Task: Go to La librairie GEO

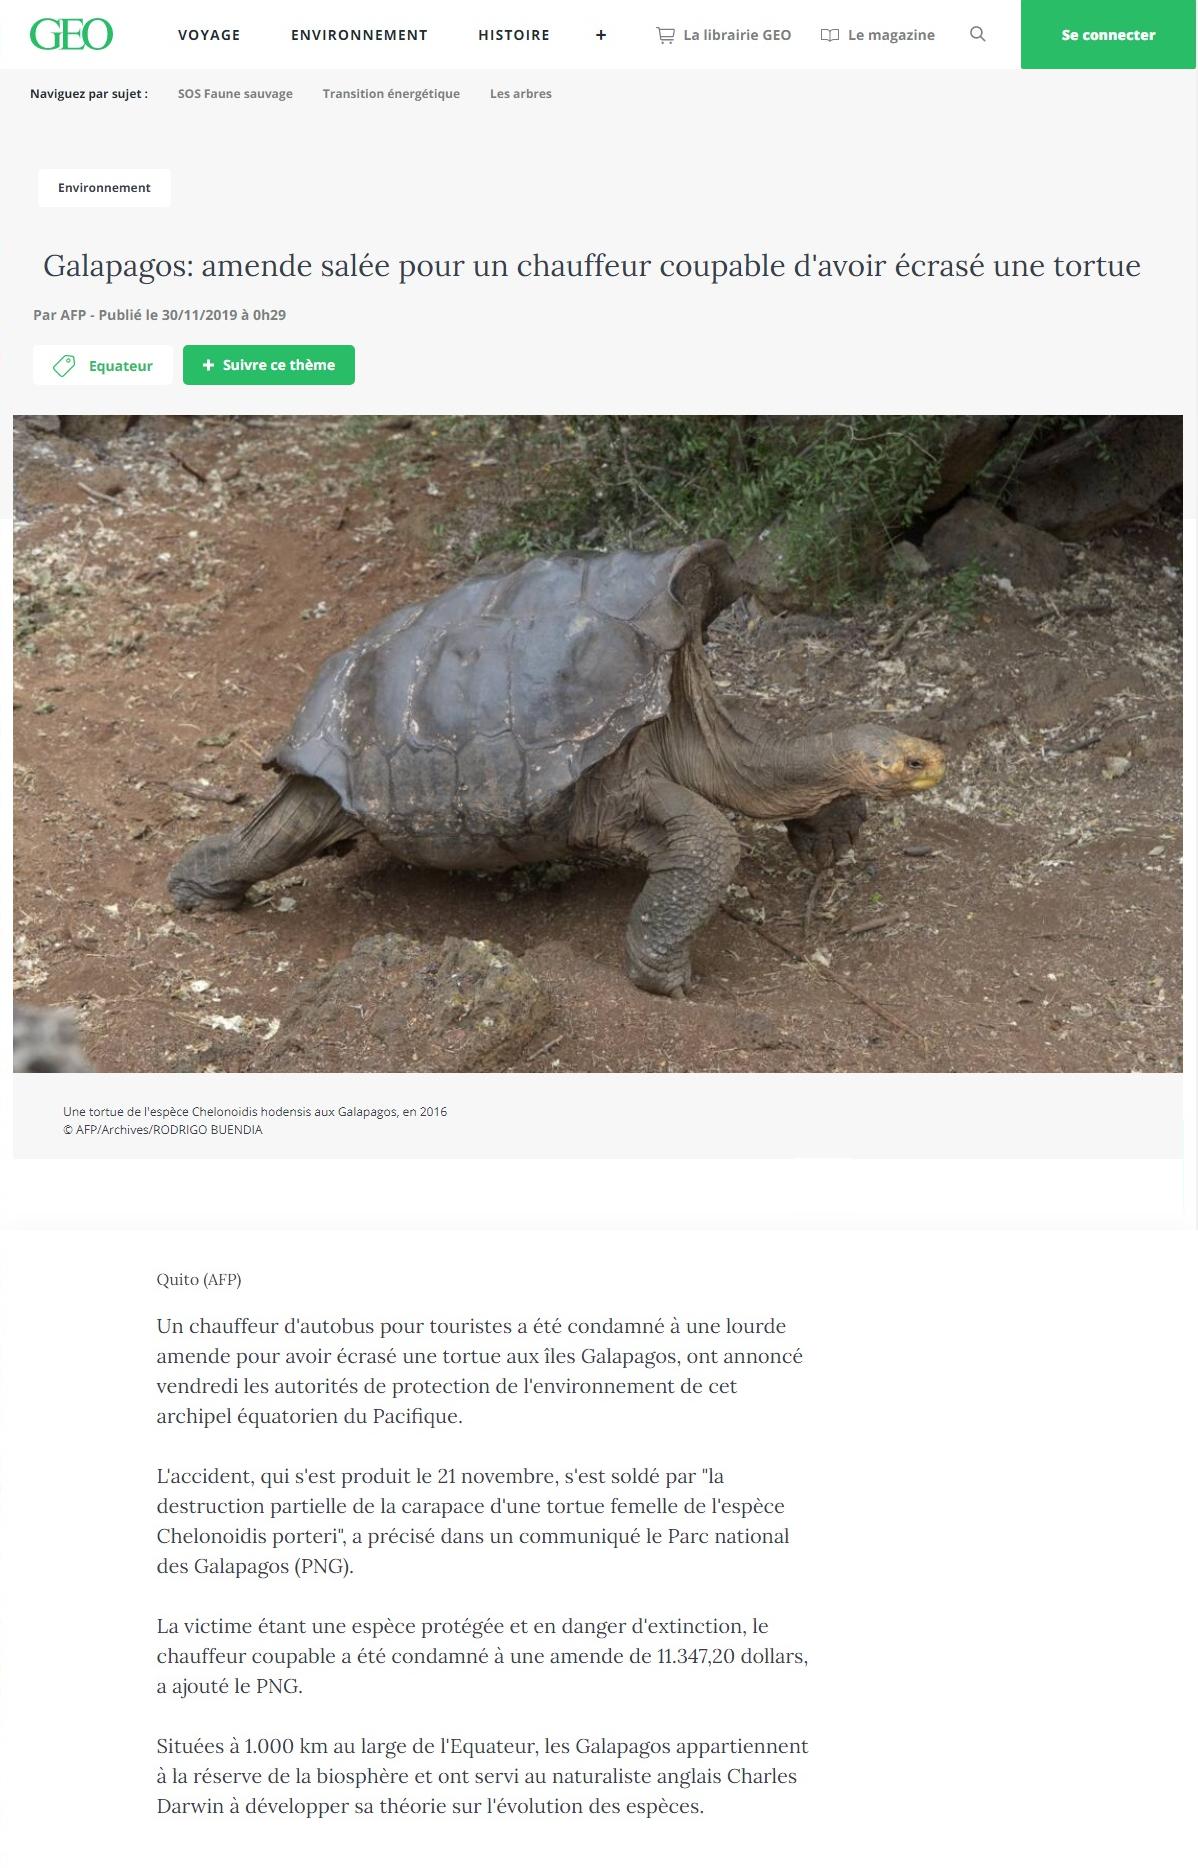Action: click(x=737, y=35)
